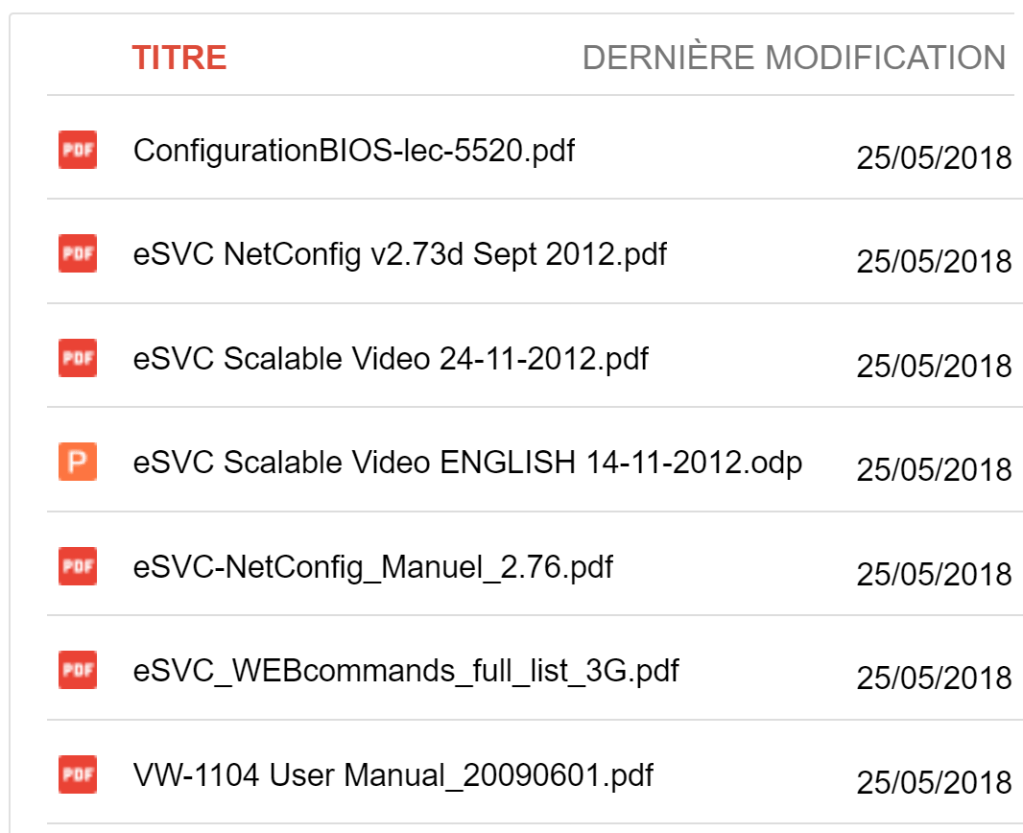Image resolution: width=1023 pixels, height=833 pixels.
Task: Click the date of ConfigurationBIOS-lec-5520.pdf
Action: [934, 158]
